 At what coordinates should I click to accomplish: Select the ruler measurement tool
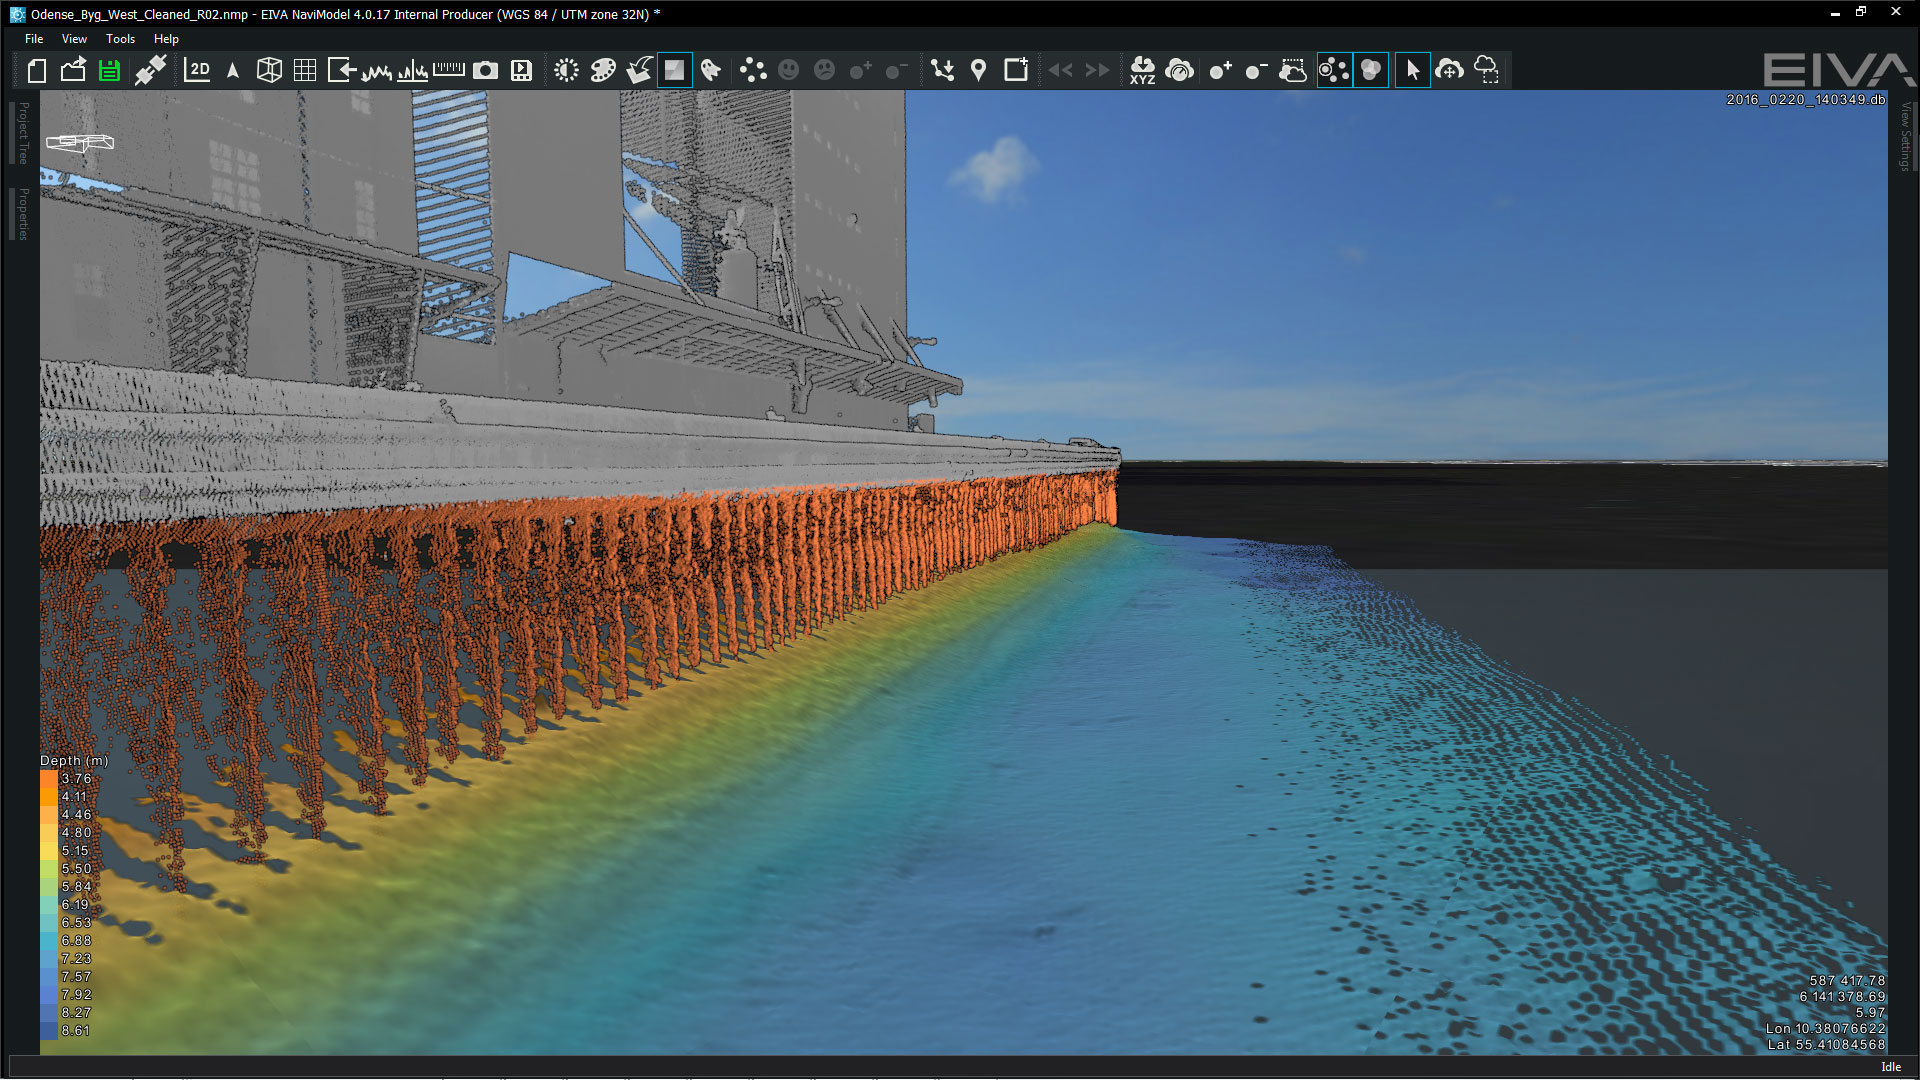click(x=448, y=70)
